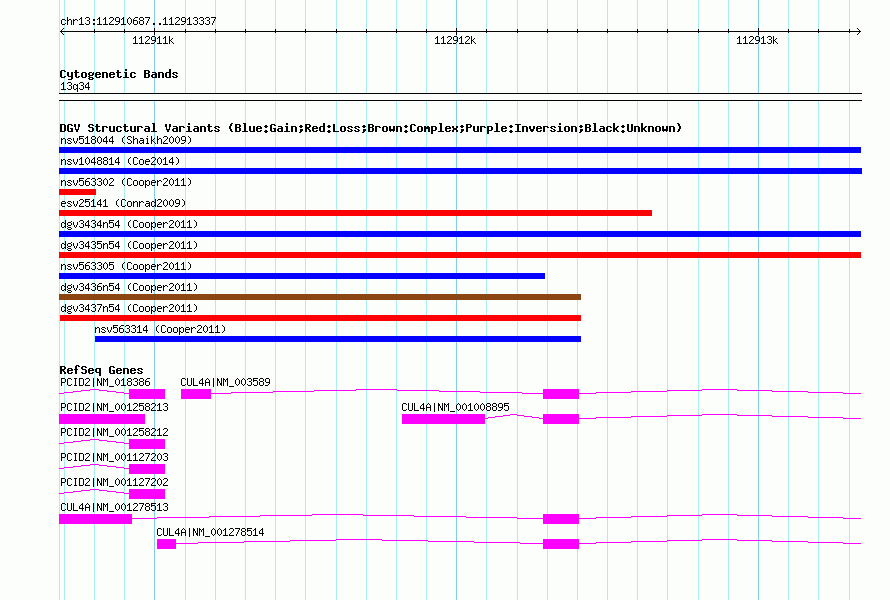Click the second exon of CUL4A NM_001008895

[x=561, y=419]
